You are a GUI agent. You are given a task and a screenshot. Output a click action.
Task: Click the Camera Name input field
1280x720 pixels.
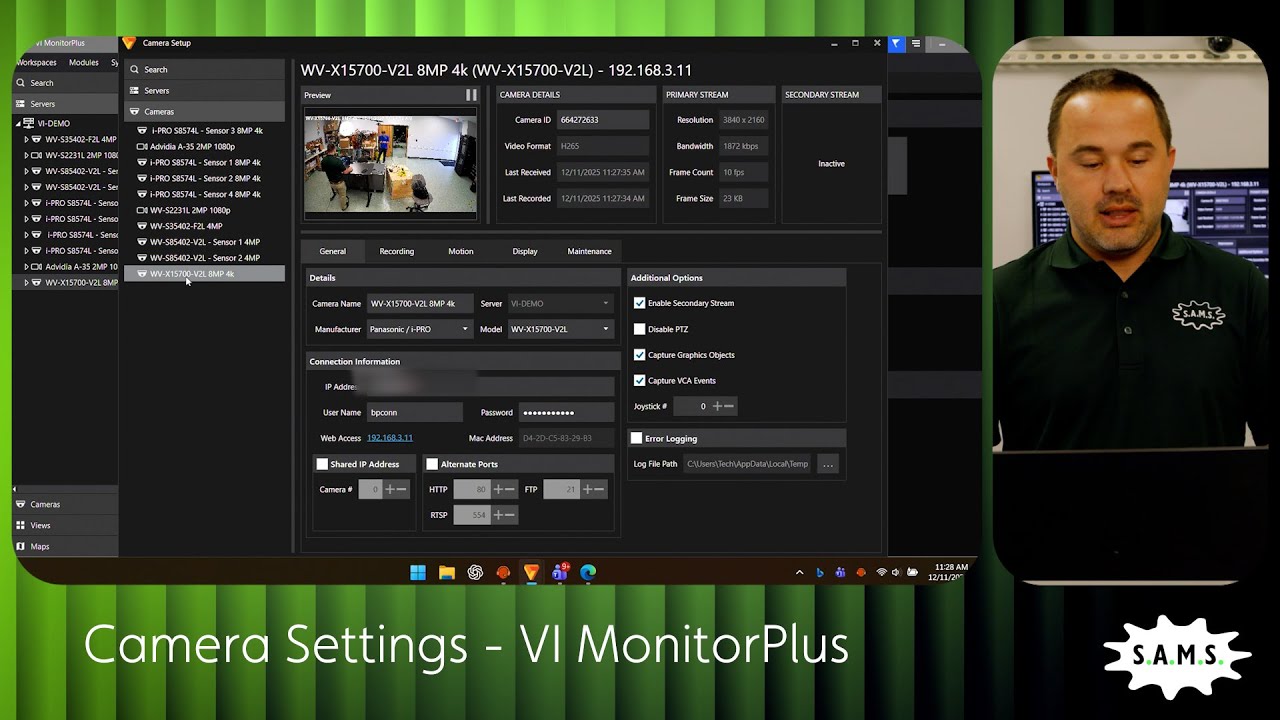pyautogui.click(x=419, y=303)
